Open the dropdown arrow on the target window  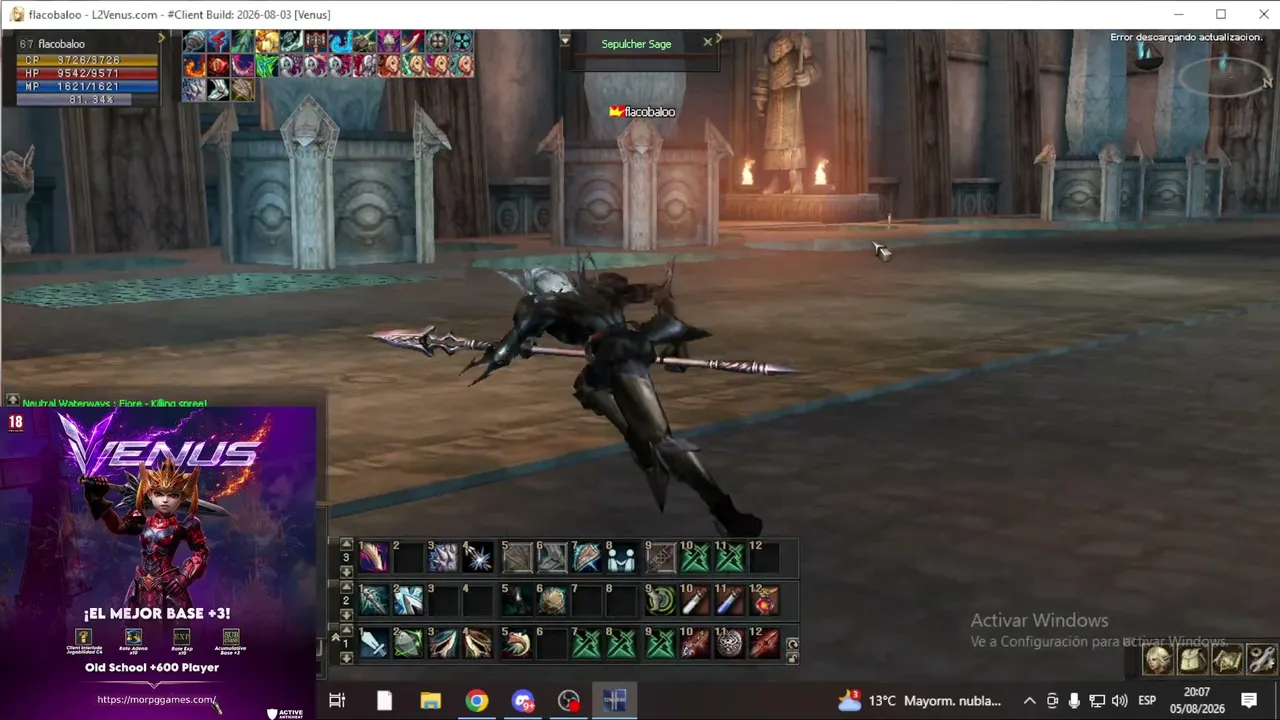click(565, 40)
